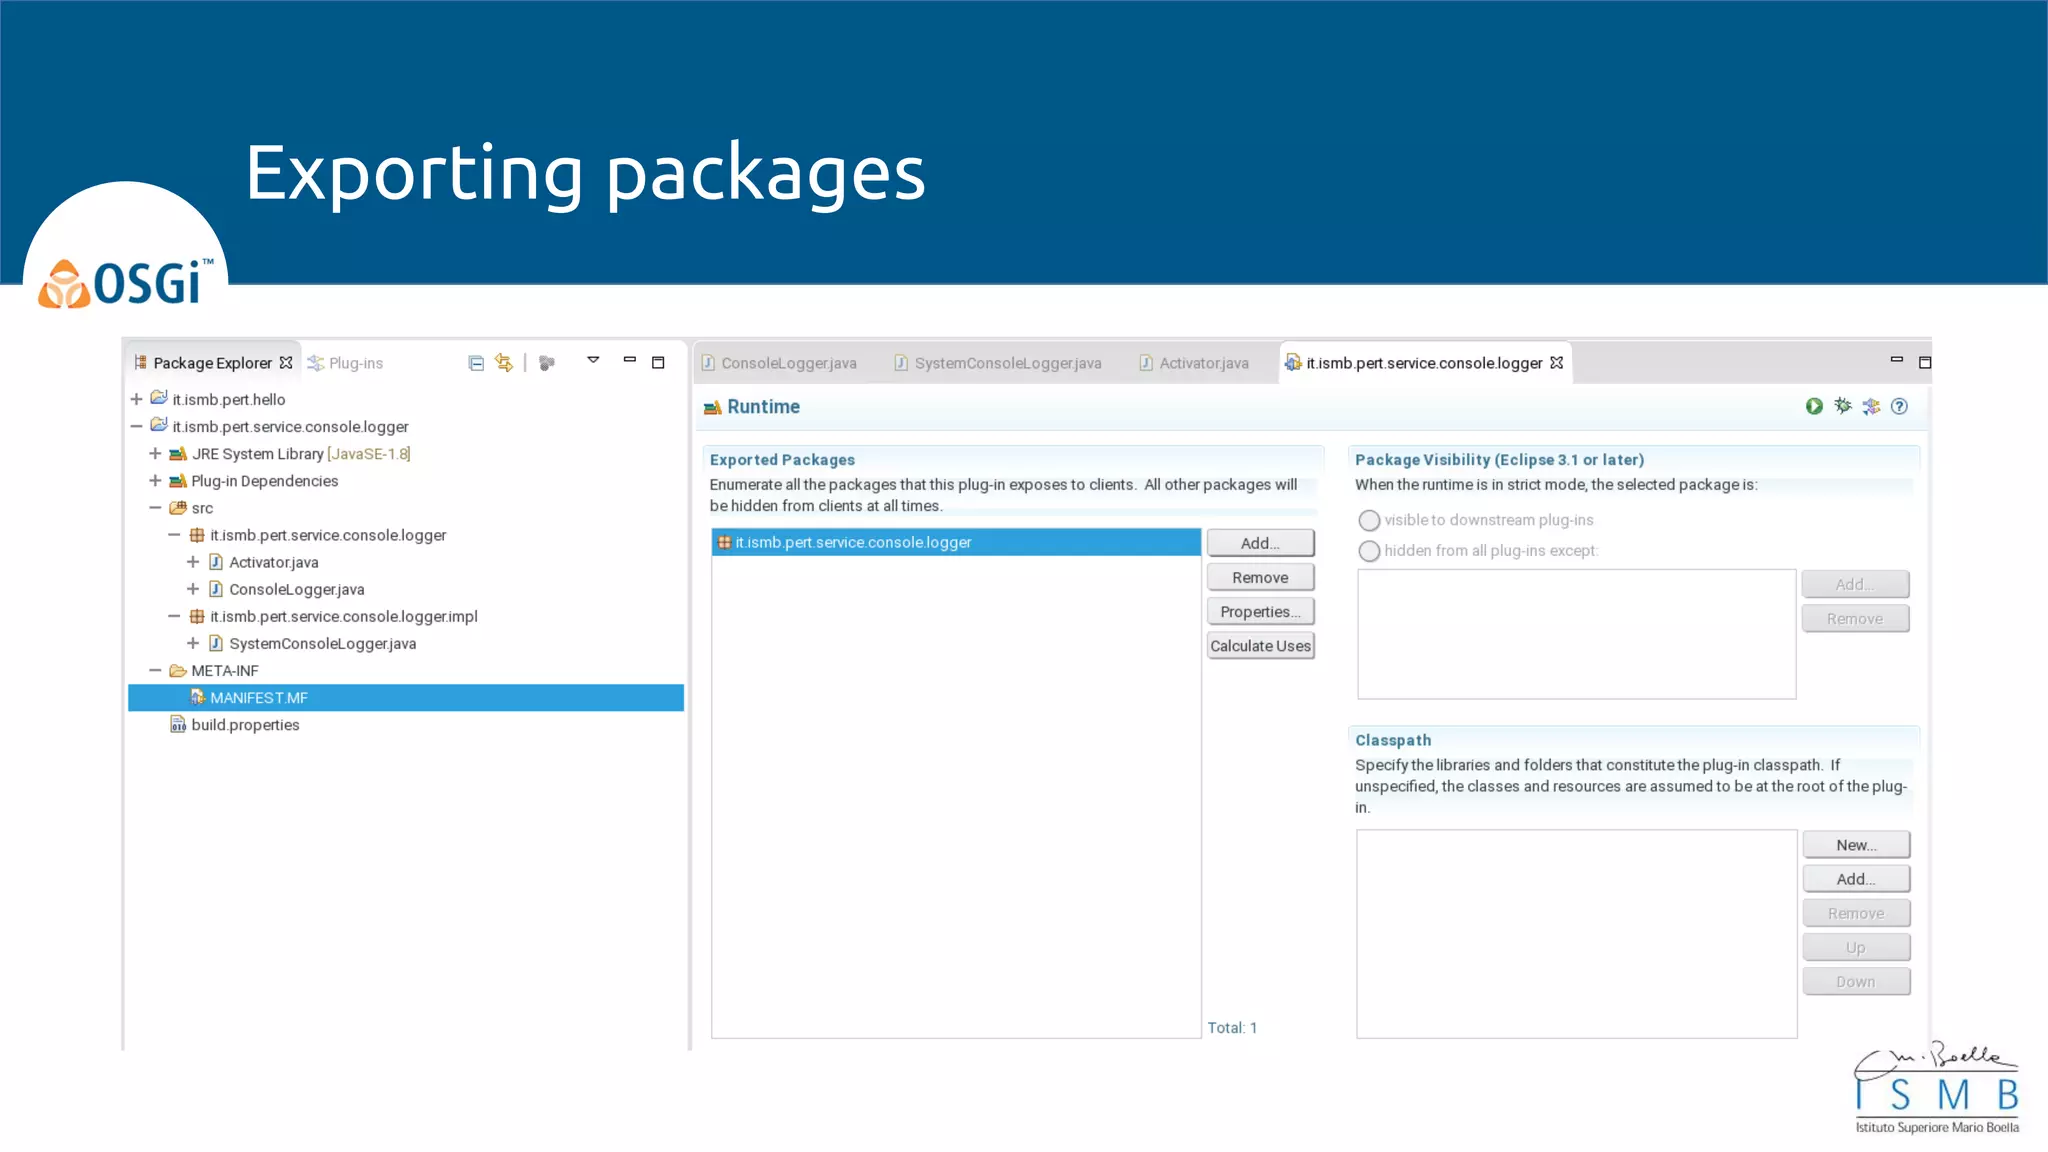
Task: Expand Plug-in Dependencies node
Action: [x=155, y=480]
